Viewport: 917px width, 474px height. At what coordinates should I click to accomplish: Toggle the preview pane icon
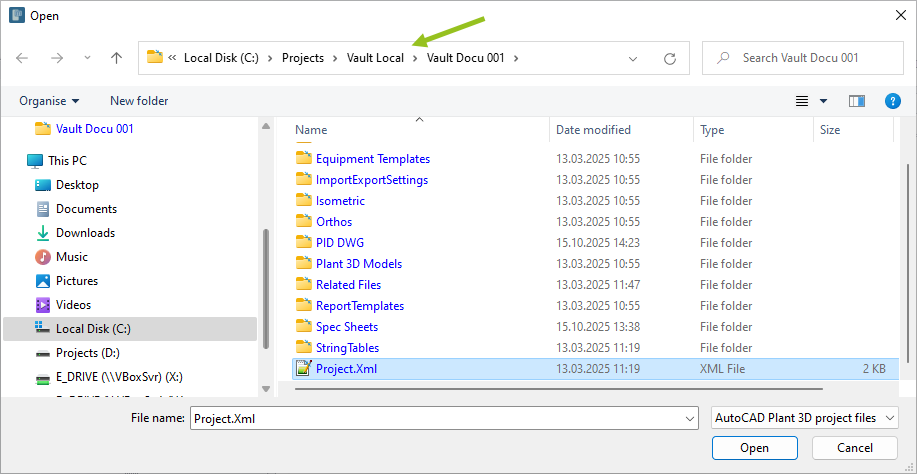coord(856,101)
